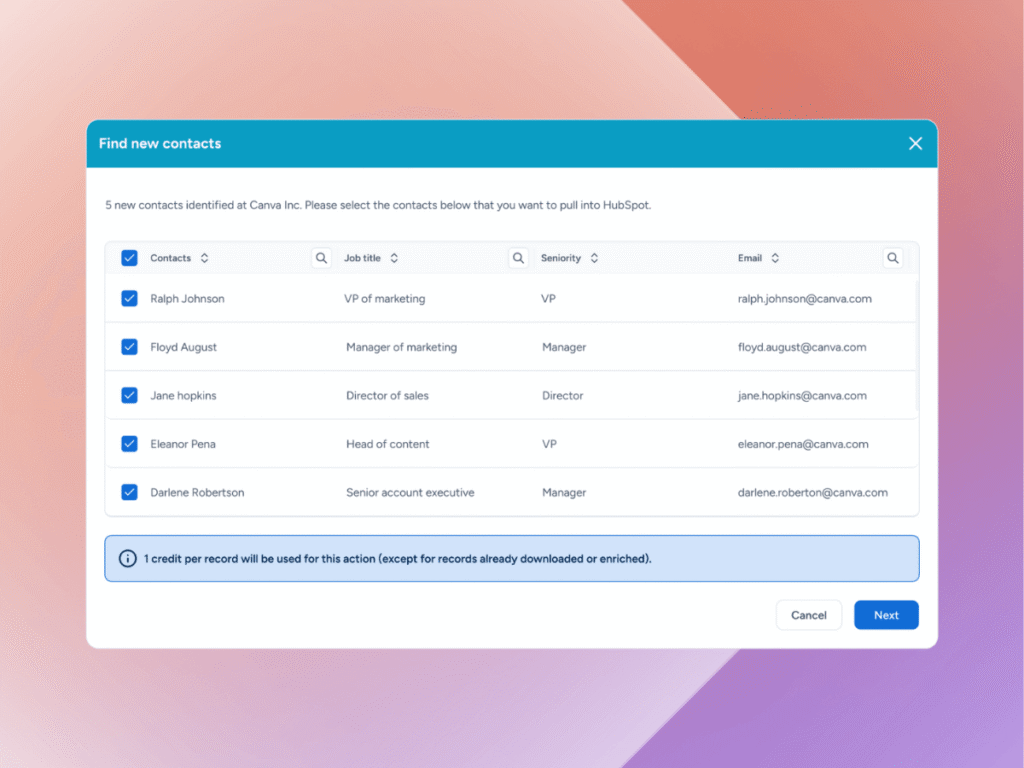Screen dimensions: 1024x768
Task: Sort by Seniority column arrows
Action: [x=594, y=258]
